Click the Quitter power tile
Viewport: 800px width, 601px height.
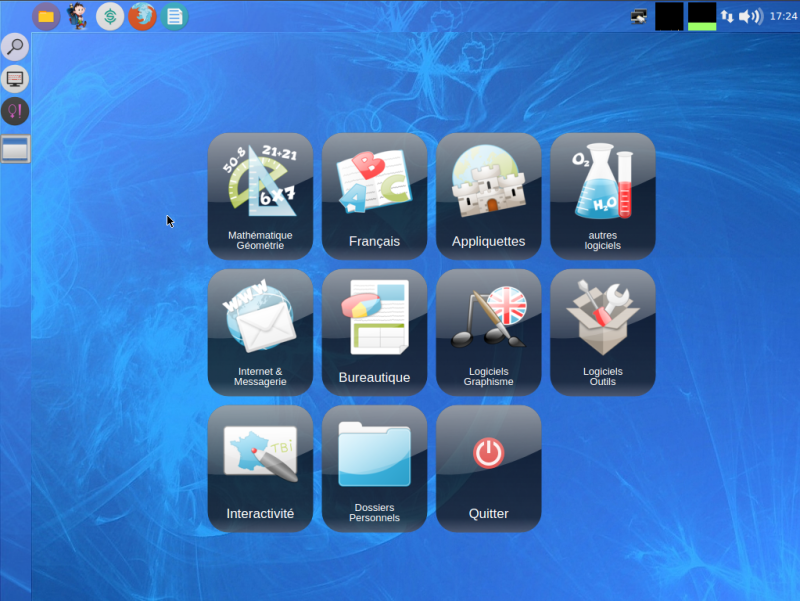pos(488,469)
